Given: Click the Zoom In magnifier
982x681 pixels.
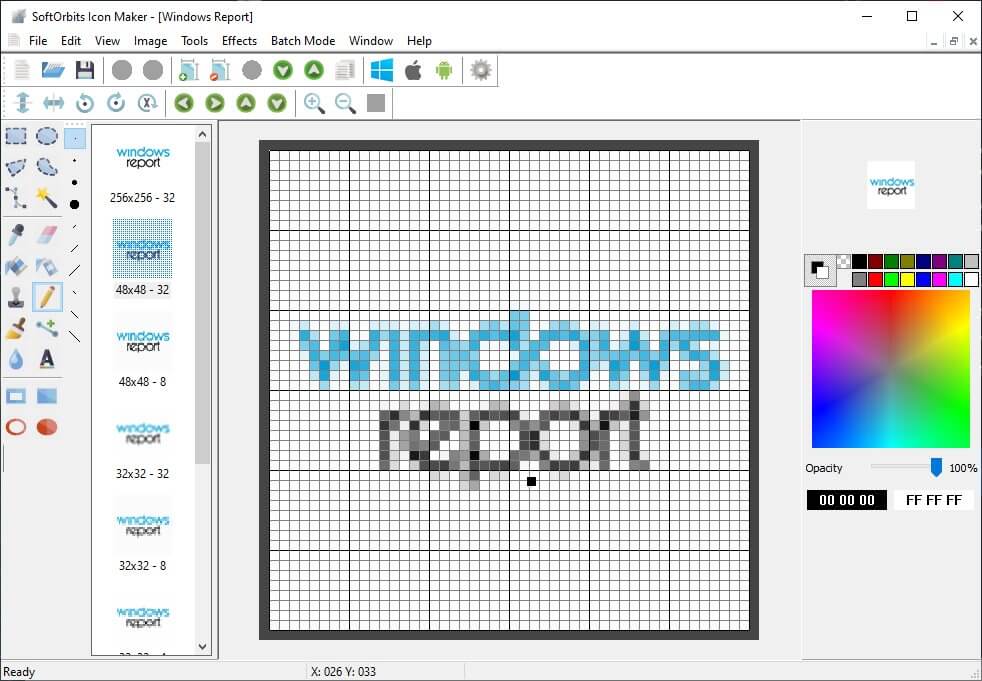Looking at the screenshot, I should (x=314, y=103).
